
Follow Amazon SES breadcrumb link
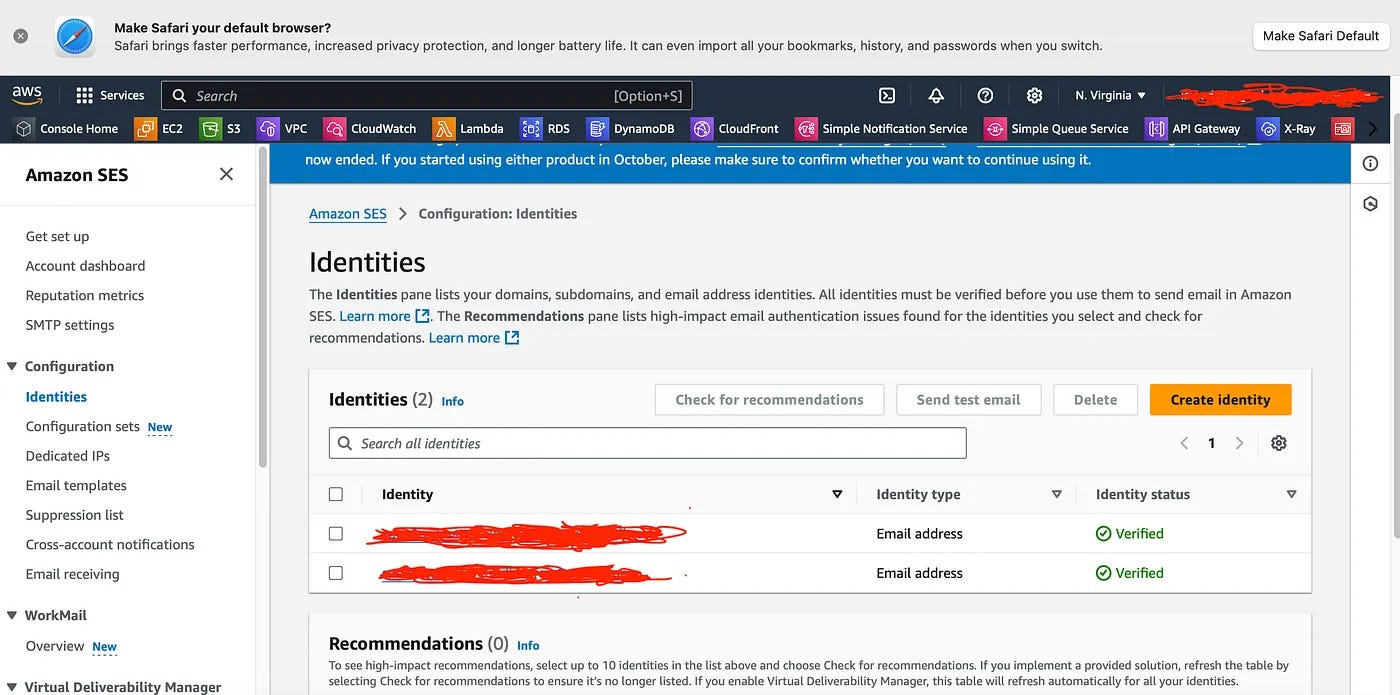pos(347,213)
